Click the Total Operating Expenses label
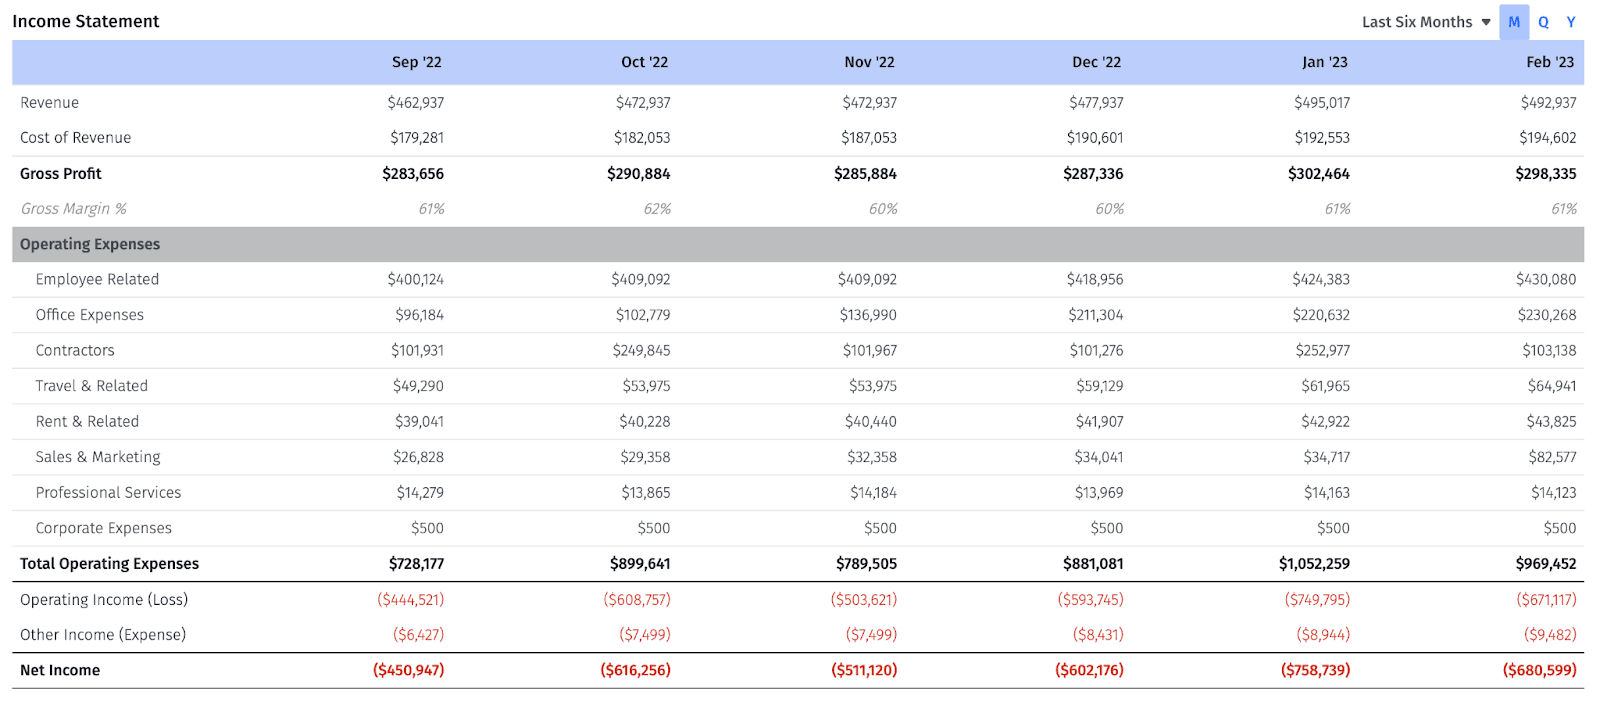1600x702 pixels. [x=109, y=563]
